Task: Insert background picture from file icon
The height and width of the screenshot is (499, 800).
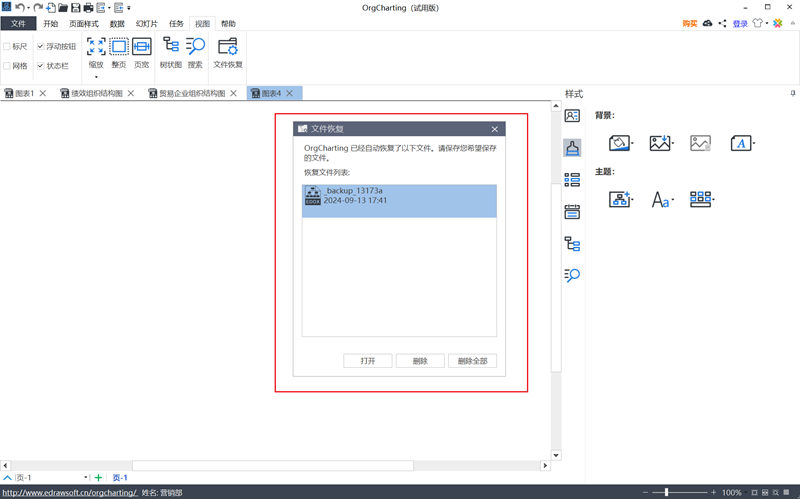Action: 660,143
